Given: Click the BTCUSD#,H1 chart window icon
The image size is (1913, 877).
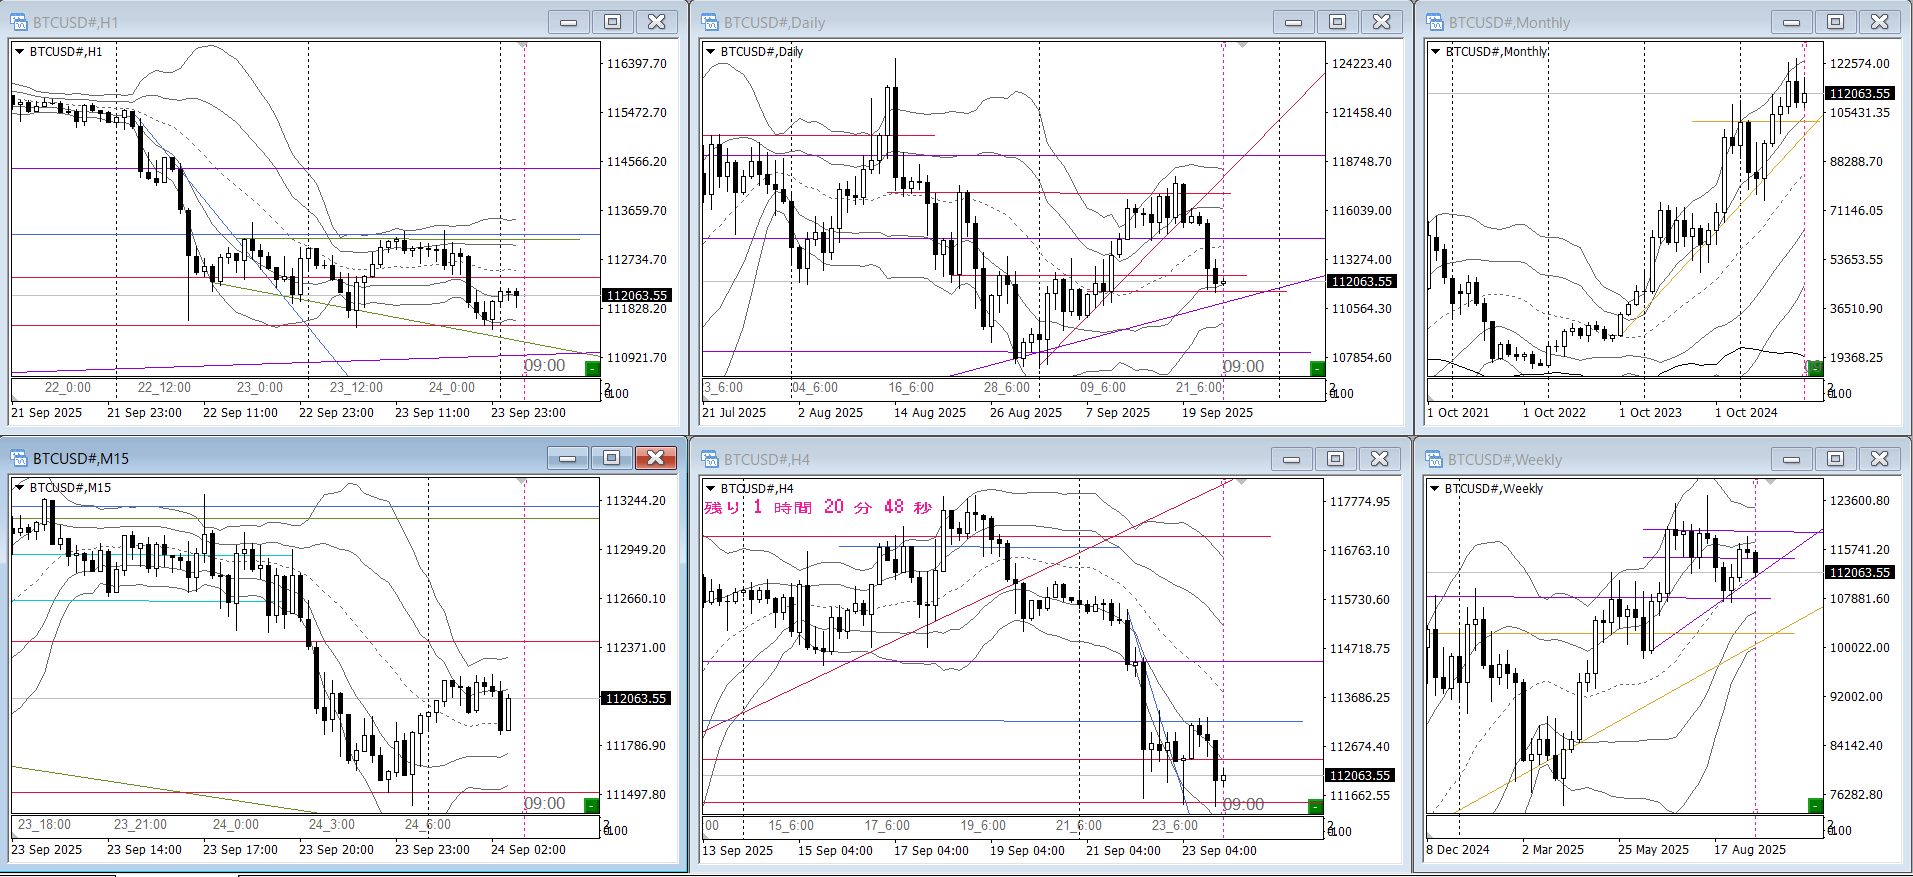Looking at the screenshot, I should tap(18, 22).
